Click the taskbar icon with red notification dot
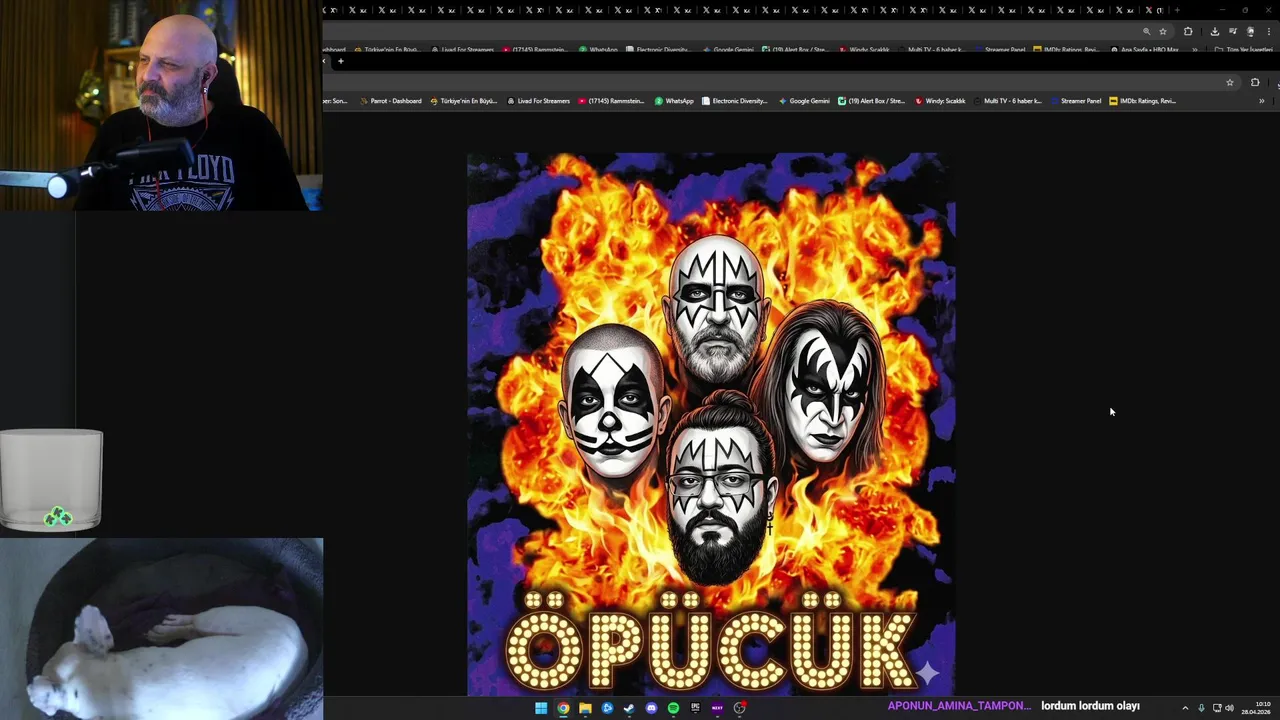1280x720 pixels. (x=740, y=708)
